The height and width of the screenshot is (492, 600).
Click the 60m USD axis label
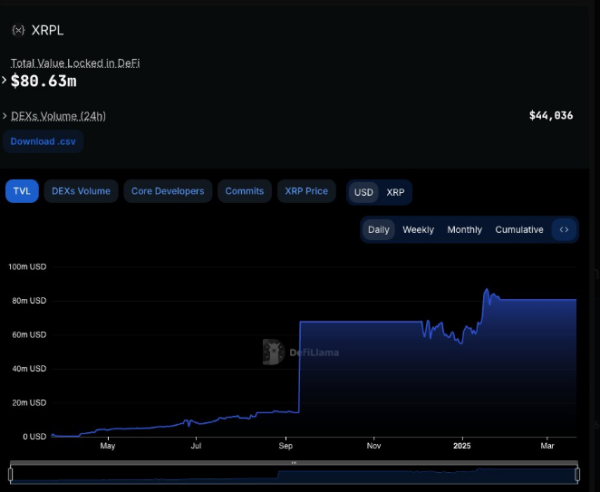coord(29,335)
